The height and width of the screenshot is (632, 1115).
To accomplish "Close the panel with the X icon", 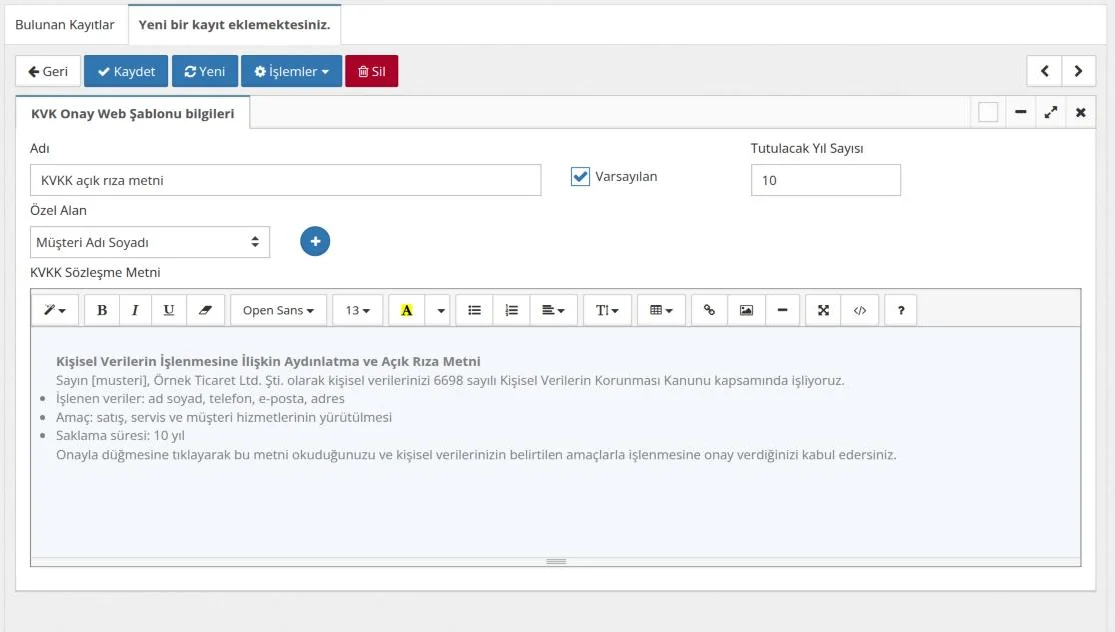I will [x=1081, y=112].
